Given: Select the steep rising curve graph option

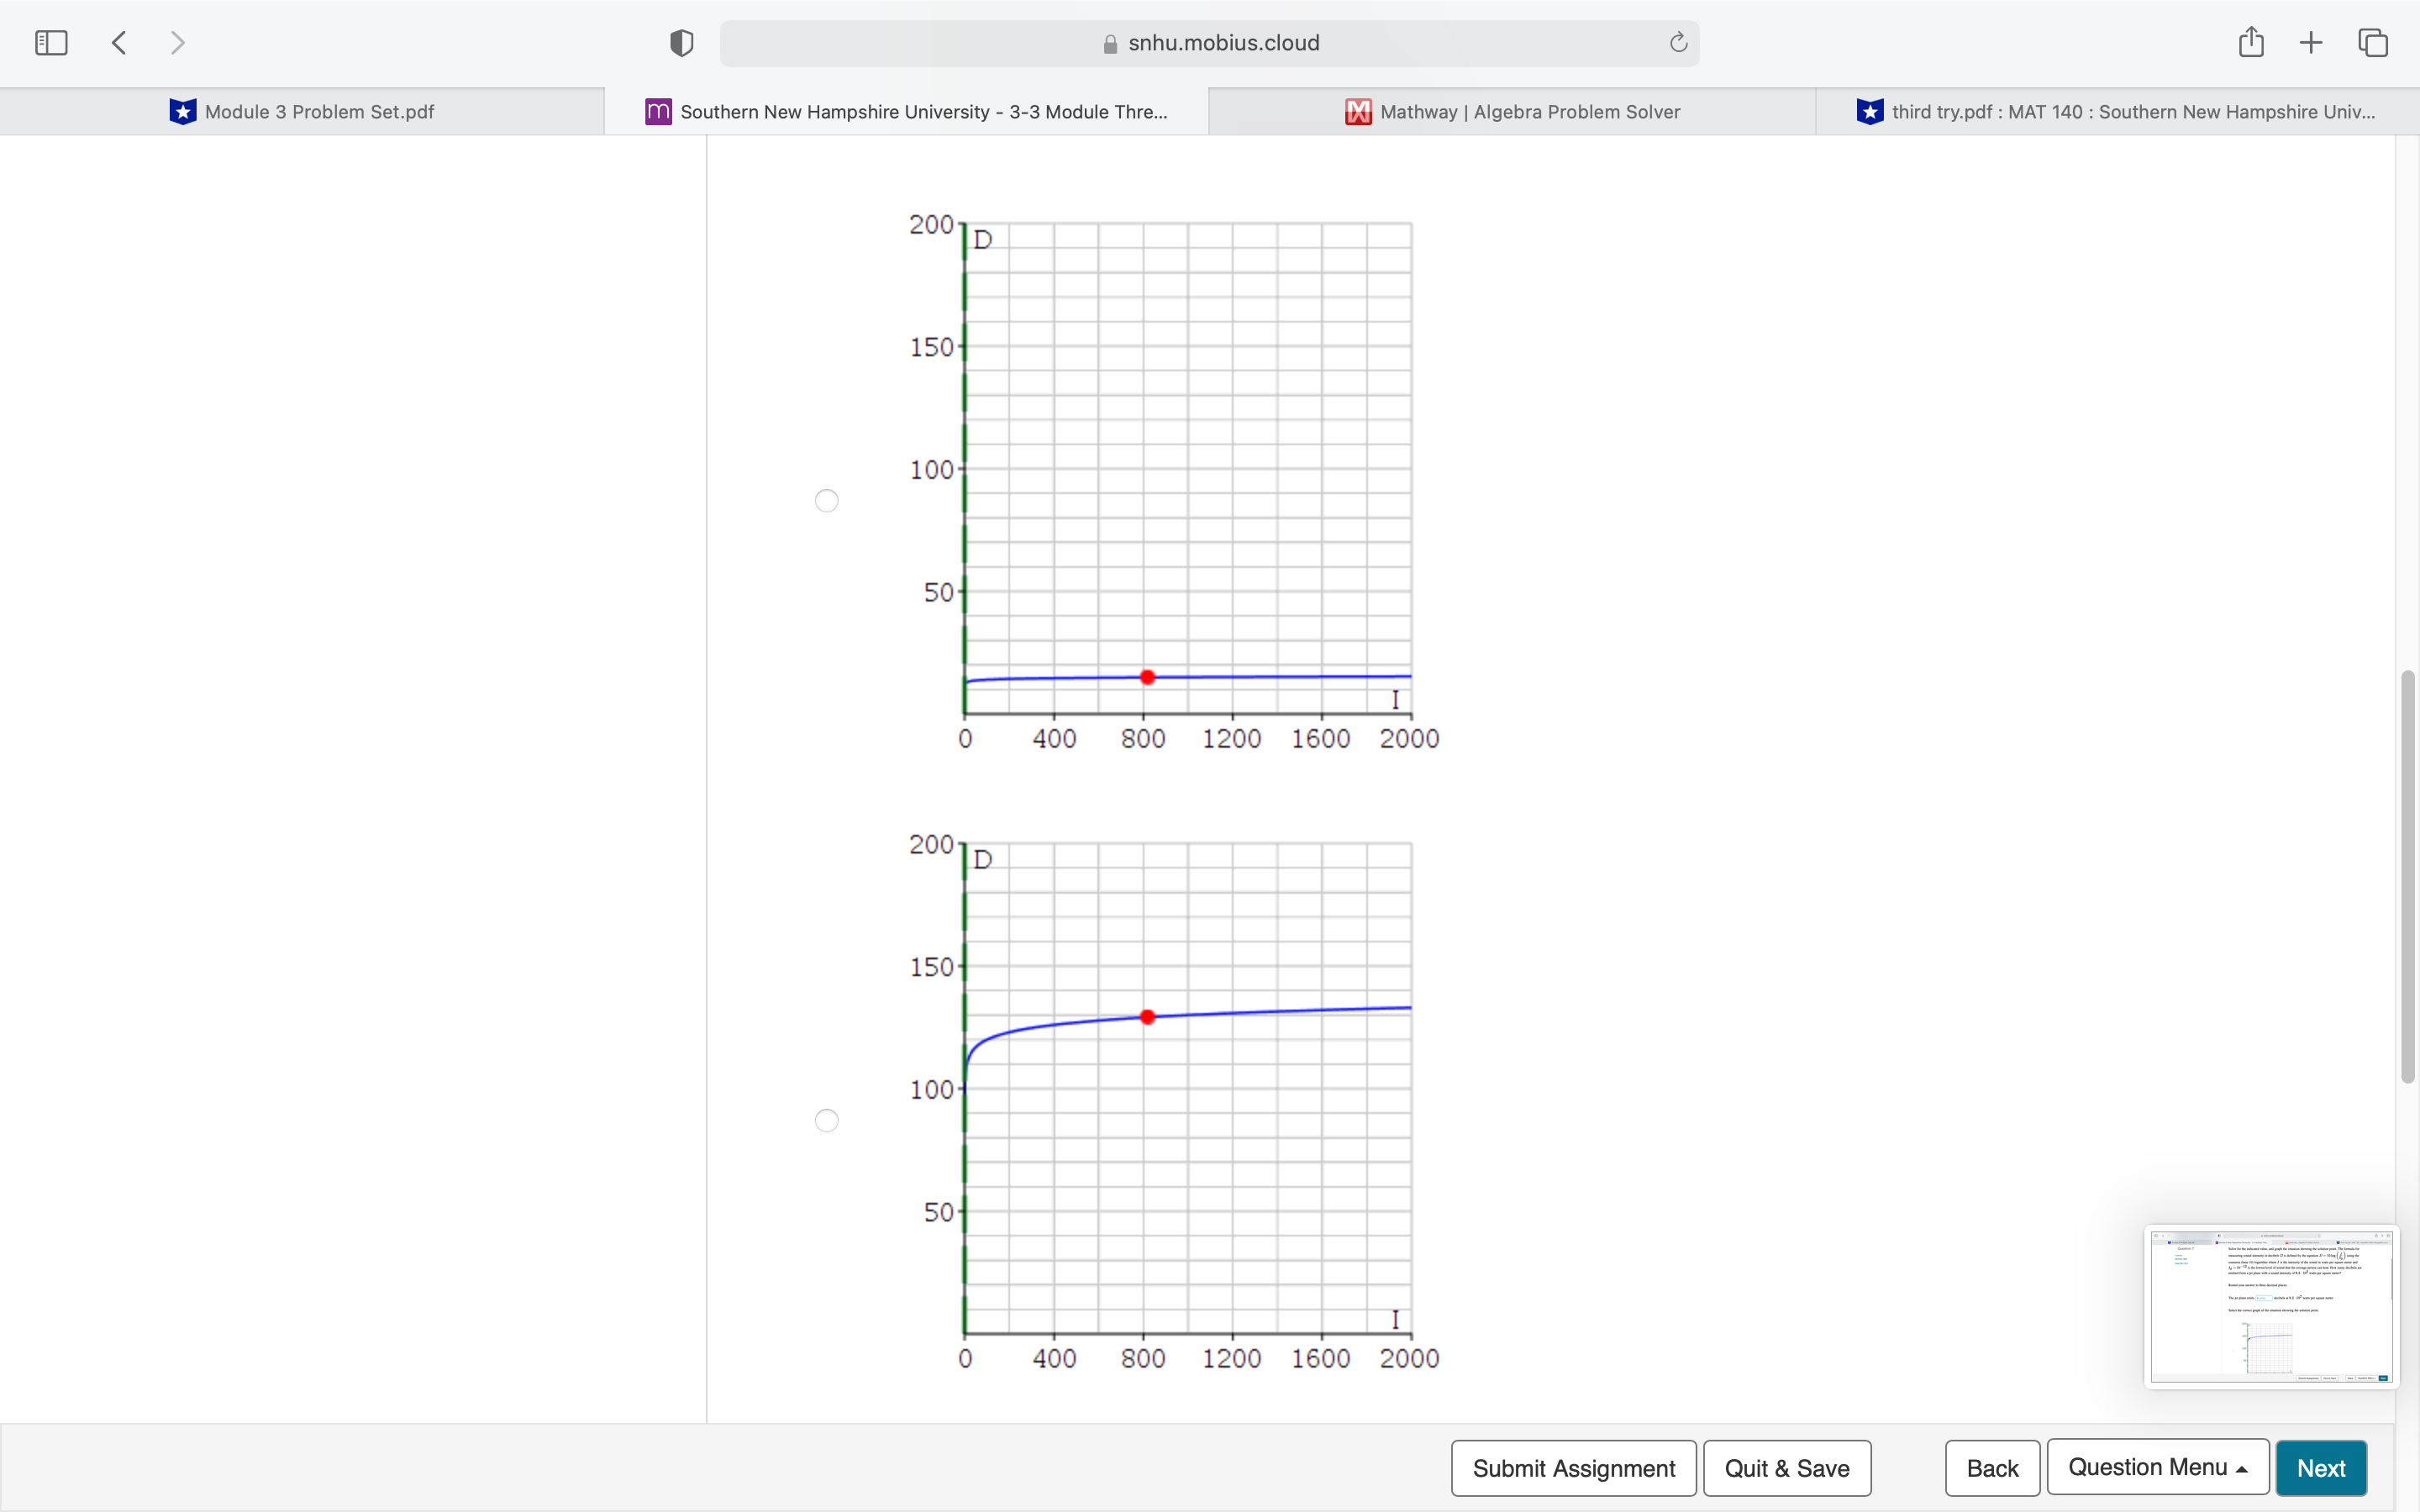Looking at the screenshot, I should (826, 1120).
